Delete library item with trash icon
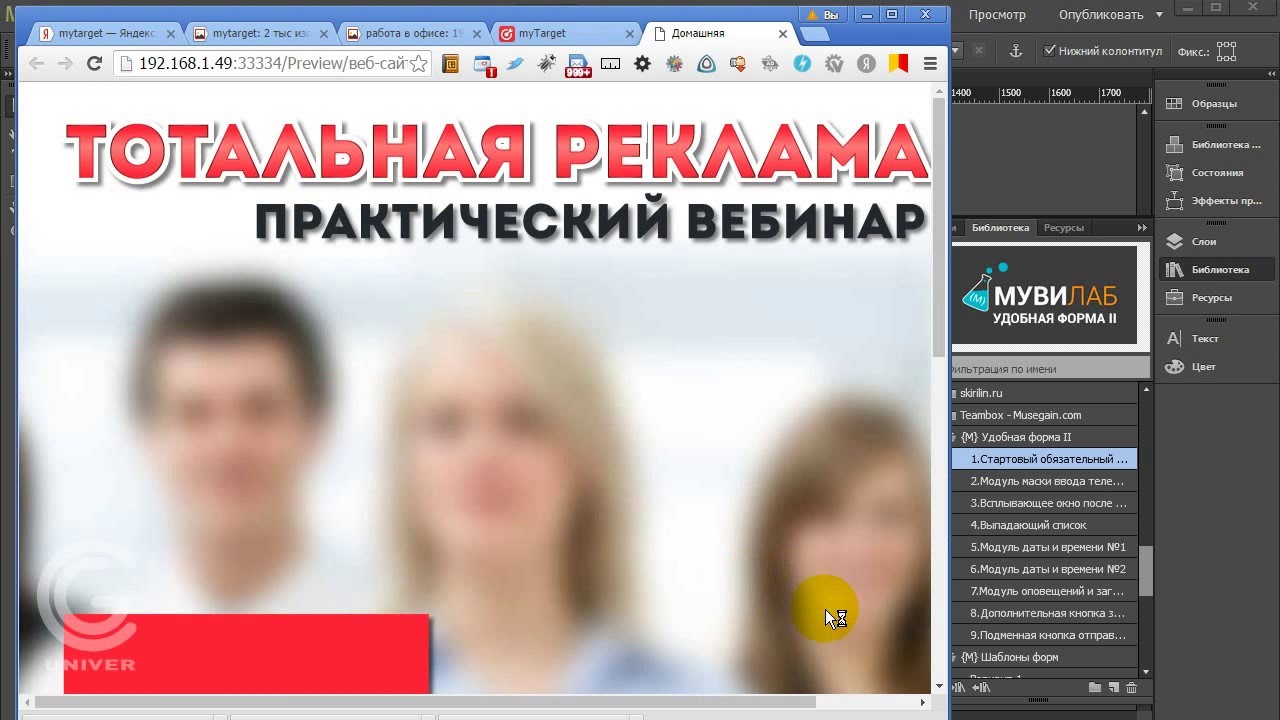The width and height of the screenshot is (1280, 720). click(x=1131, y=688)
